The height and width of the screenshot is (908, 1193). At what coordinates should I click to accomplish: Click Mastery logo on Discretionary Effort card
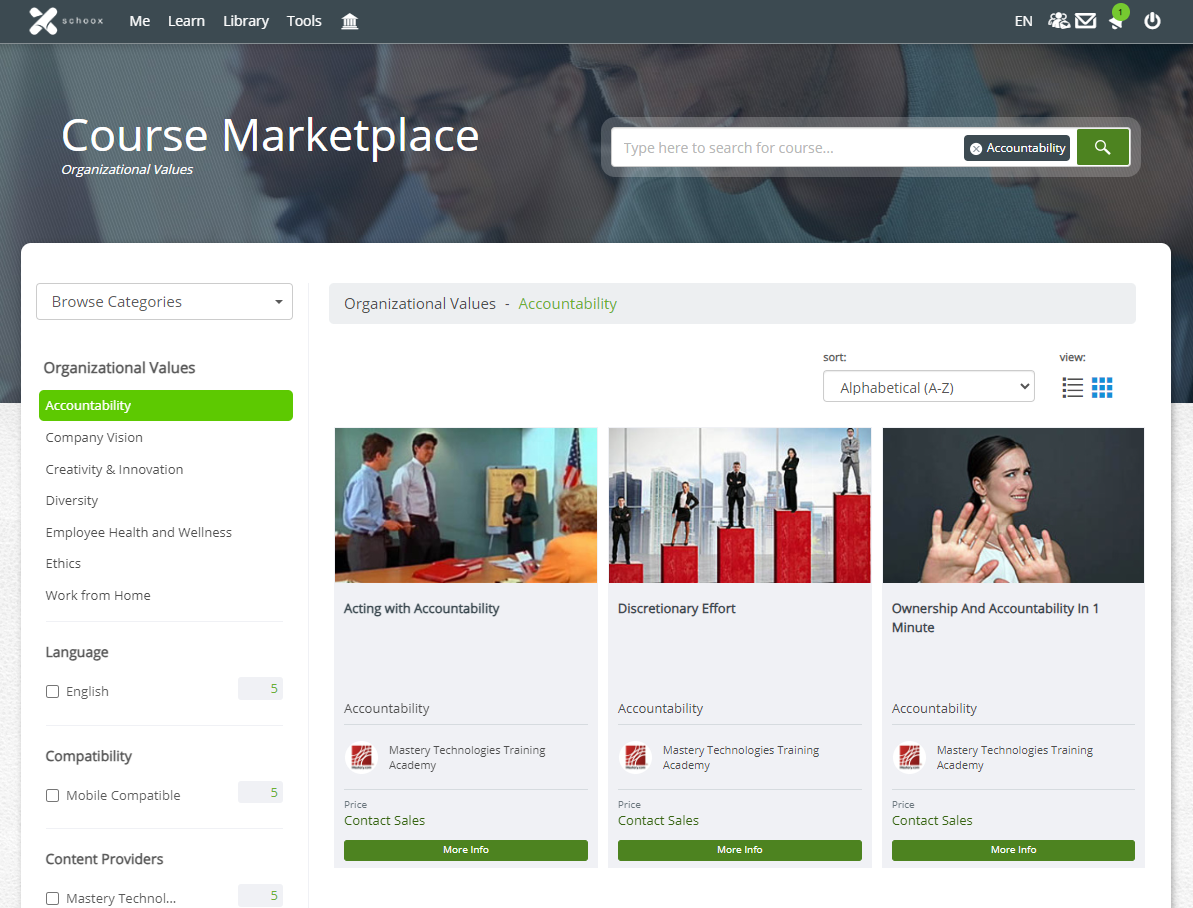coord(636,757)
